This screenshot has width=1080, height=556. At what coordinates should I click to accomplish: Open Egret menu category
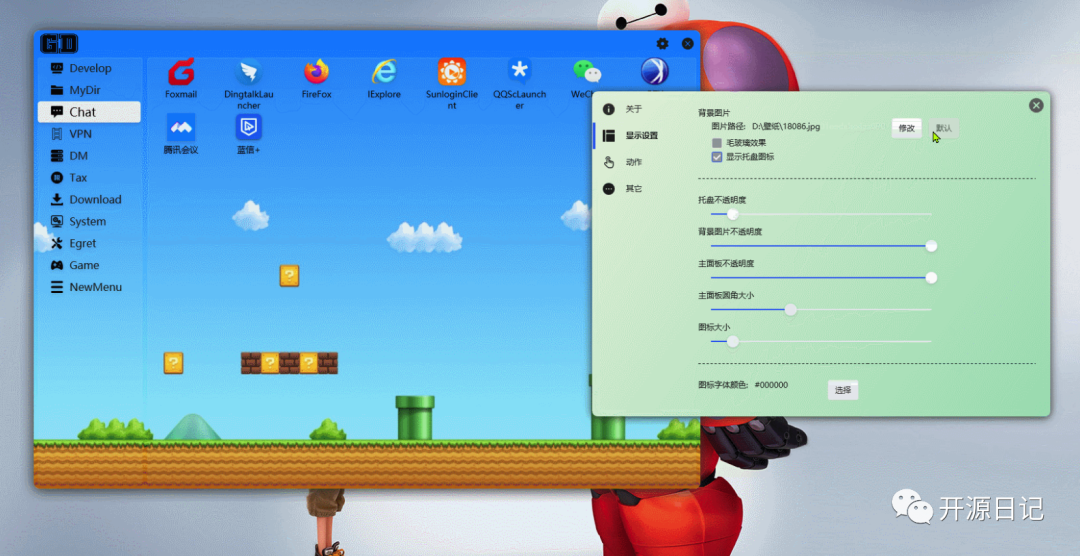tap(90, 243)
